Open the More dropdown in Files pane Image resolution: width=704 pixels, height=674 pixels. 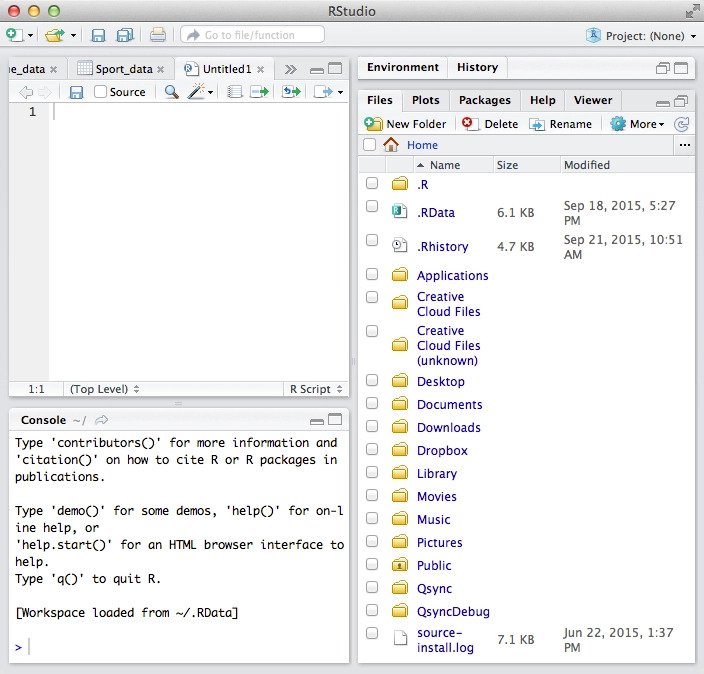(637, 124)
